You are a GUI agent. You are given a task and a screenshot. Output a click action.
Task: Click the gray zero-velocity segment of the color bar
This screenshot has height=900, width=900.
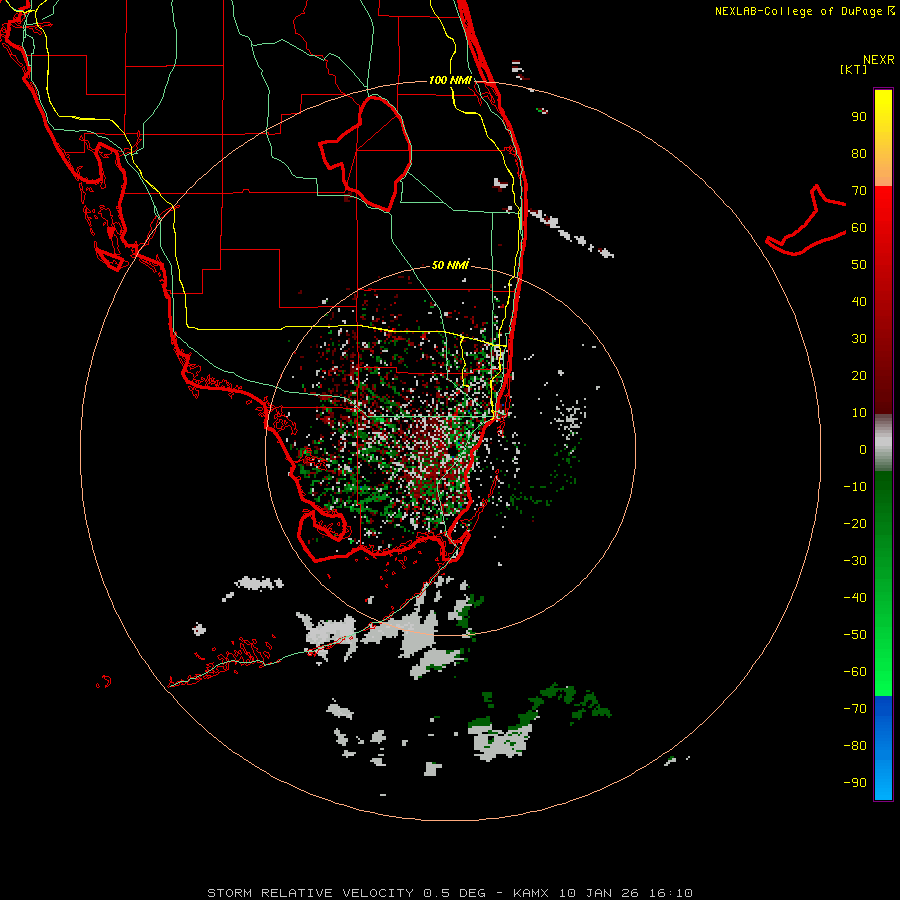(x=883, y=443)
